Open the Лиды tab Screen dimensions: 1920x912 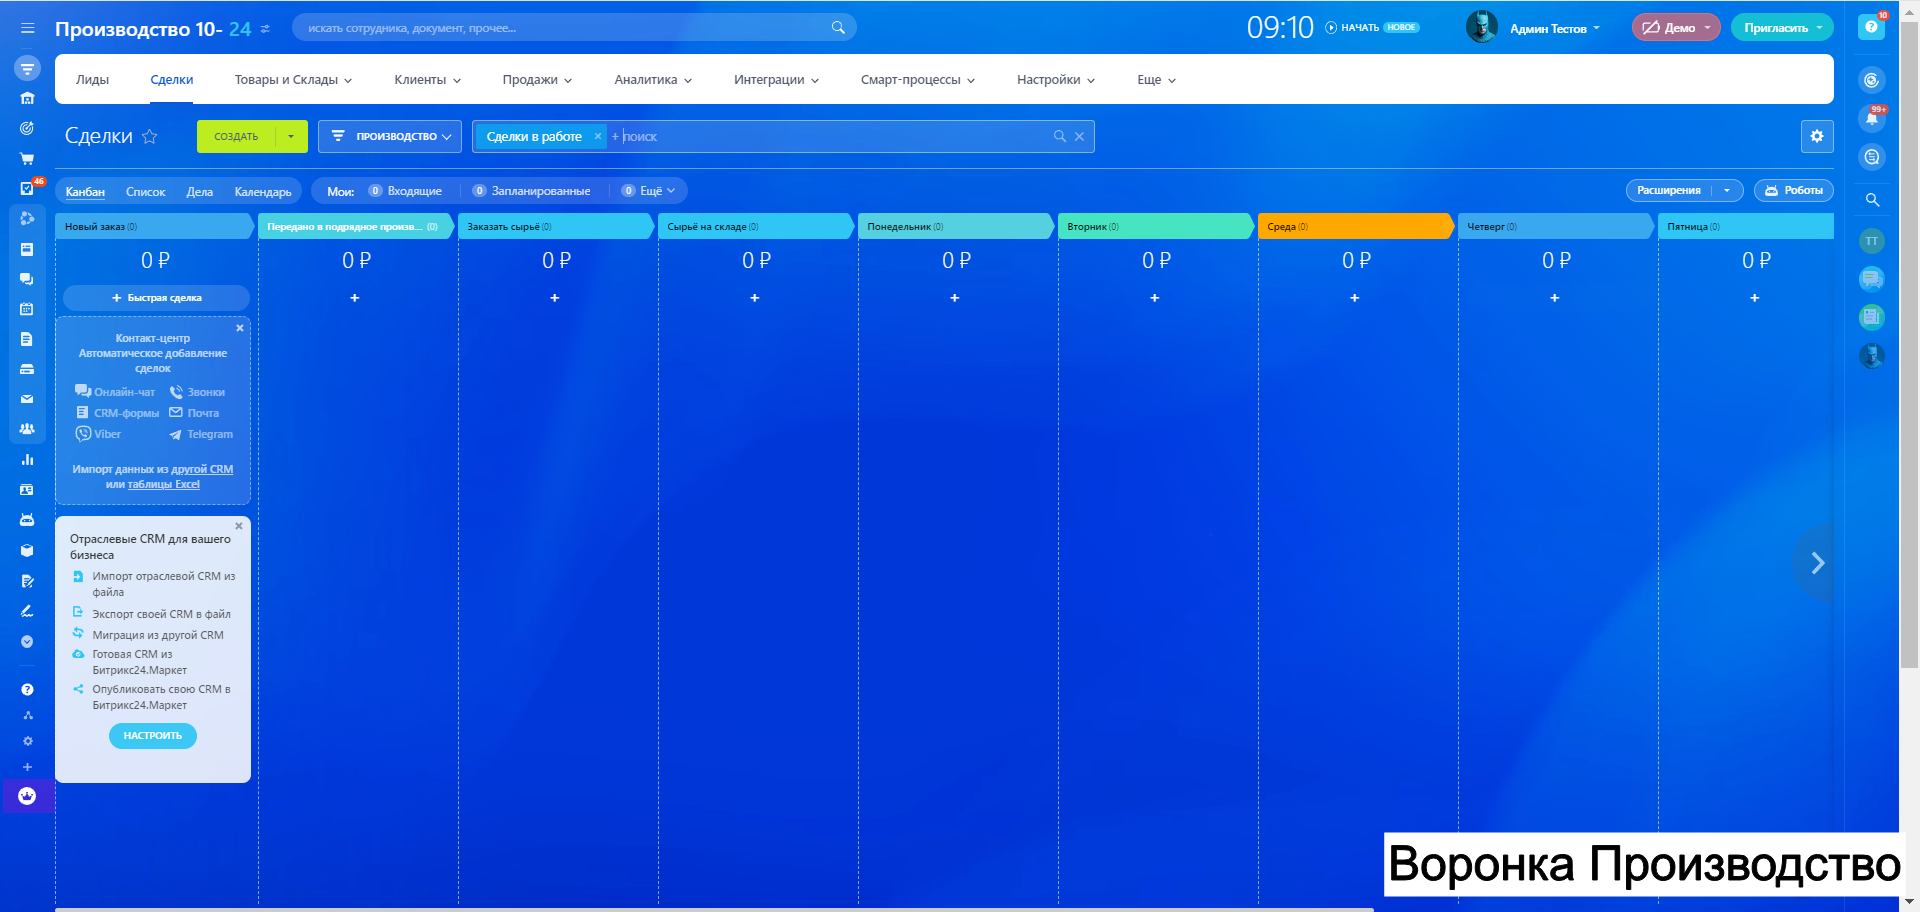[92, 80]
